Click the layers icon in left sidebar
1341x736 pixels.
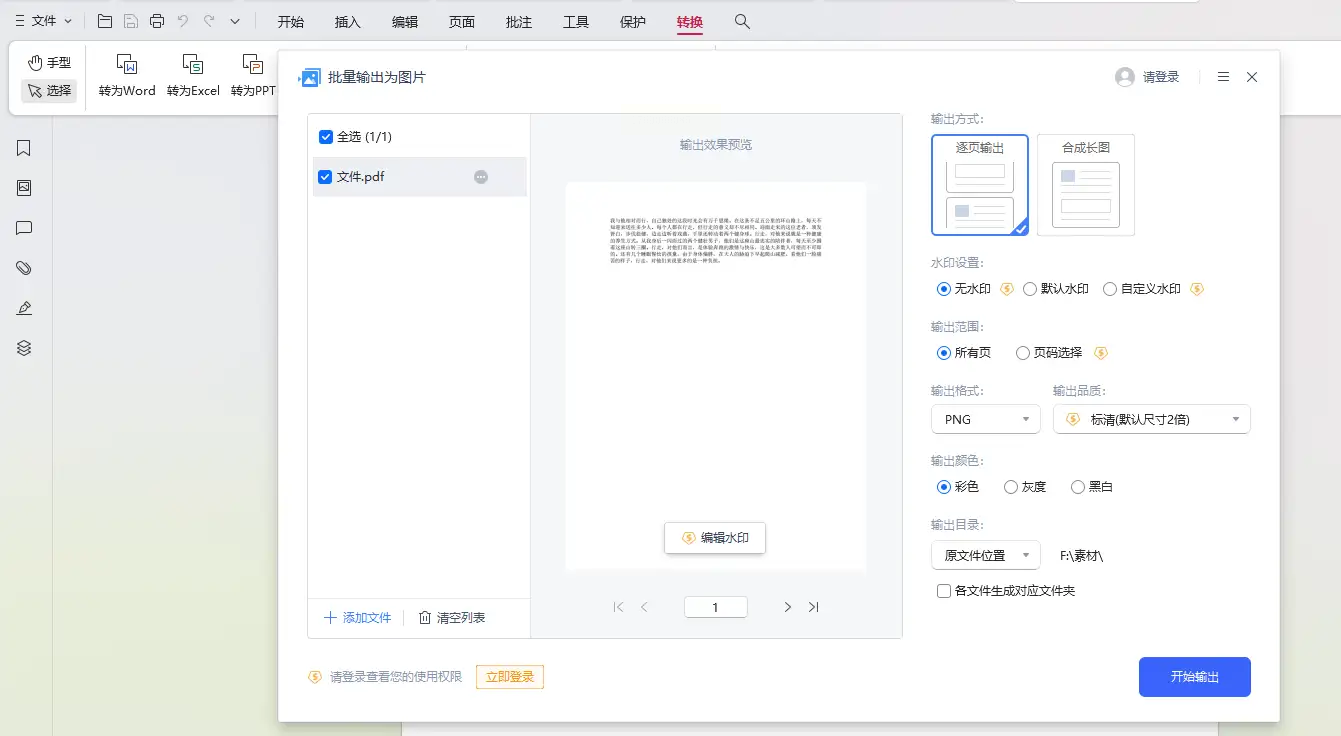pos(24,348)
